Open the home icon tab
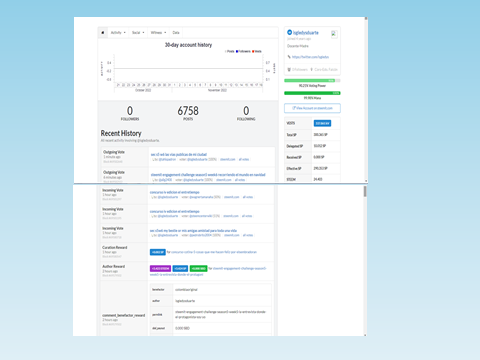 tap(103, 33)
